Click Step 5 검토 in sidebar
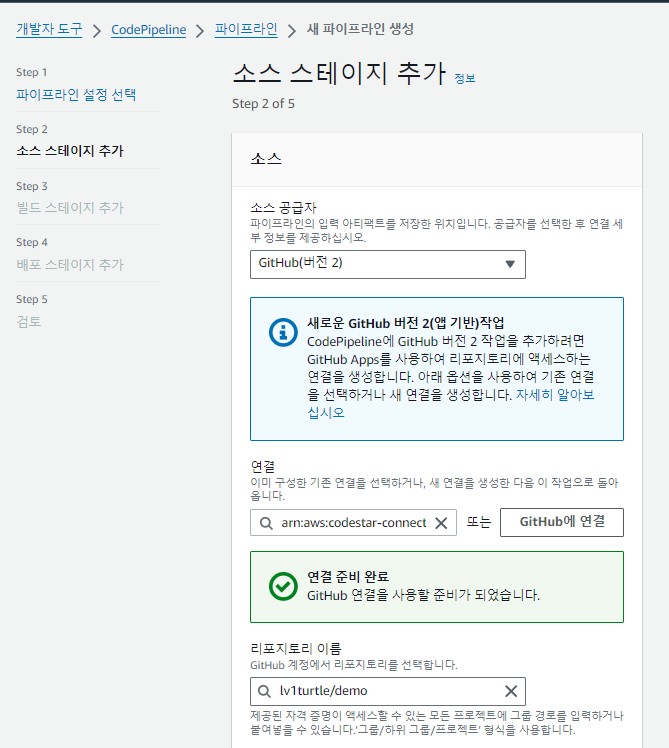Image resolution: width=669 pixels, height=748 pixels. [x=29, y=322]
